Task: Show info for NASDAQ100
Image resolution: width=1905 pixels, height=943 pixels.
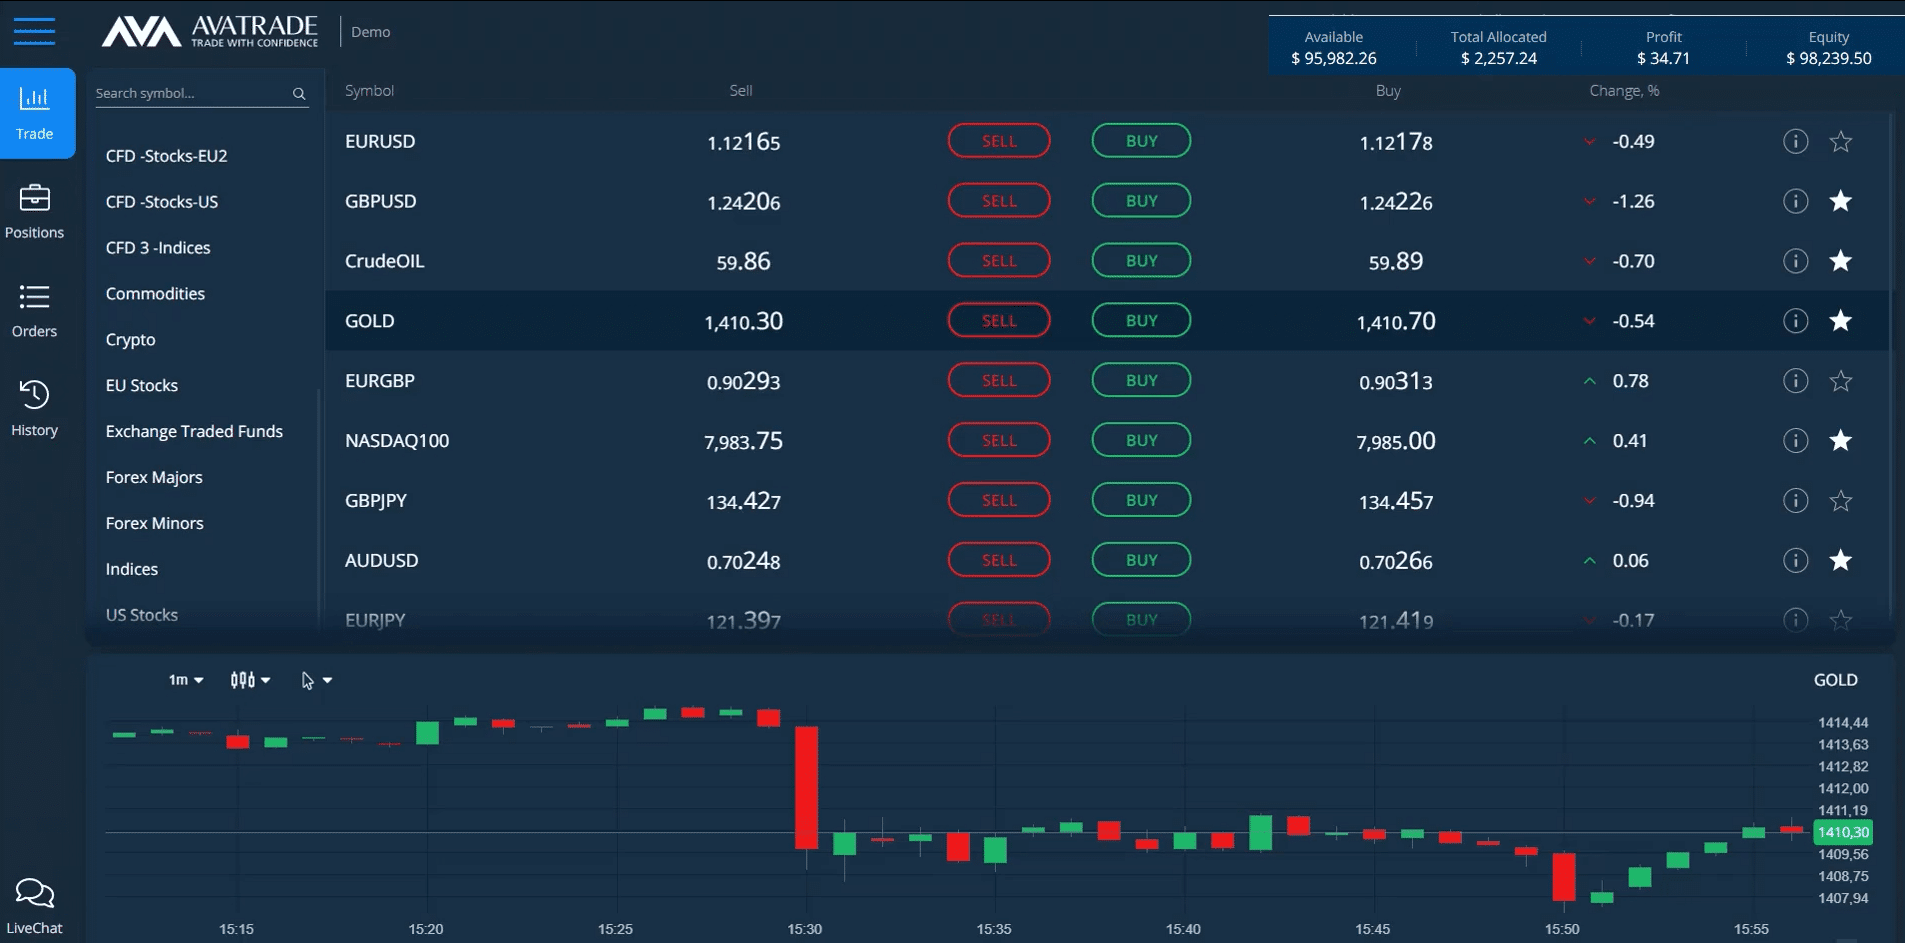Action: point(1796,440)
